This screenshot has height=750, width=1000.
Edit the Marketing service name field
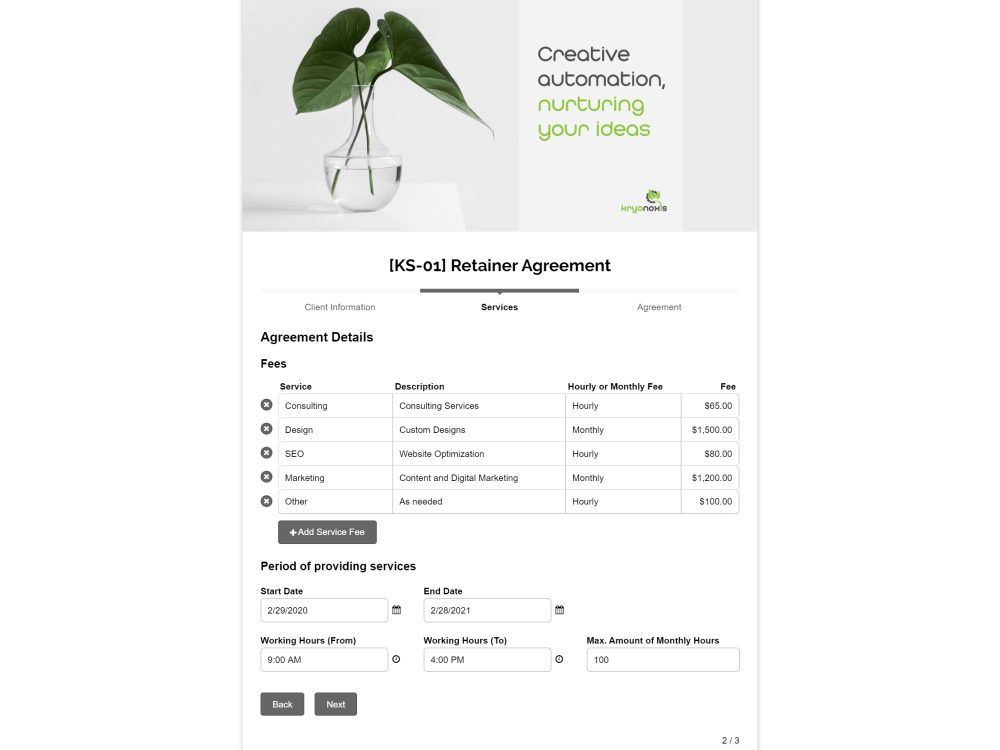(335, 478)
